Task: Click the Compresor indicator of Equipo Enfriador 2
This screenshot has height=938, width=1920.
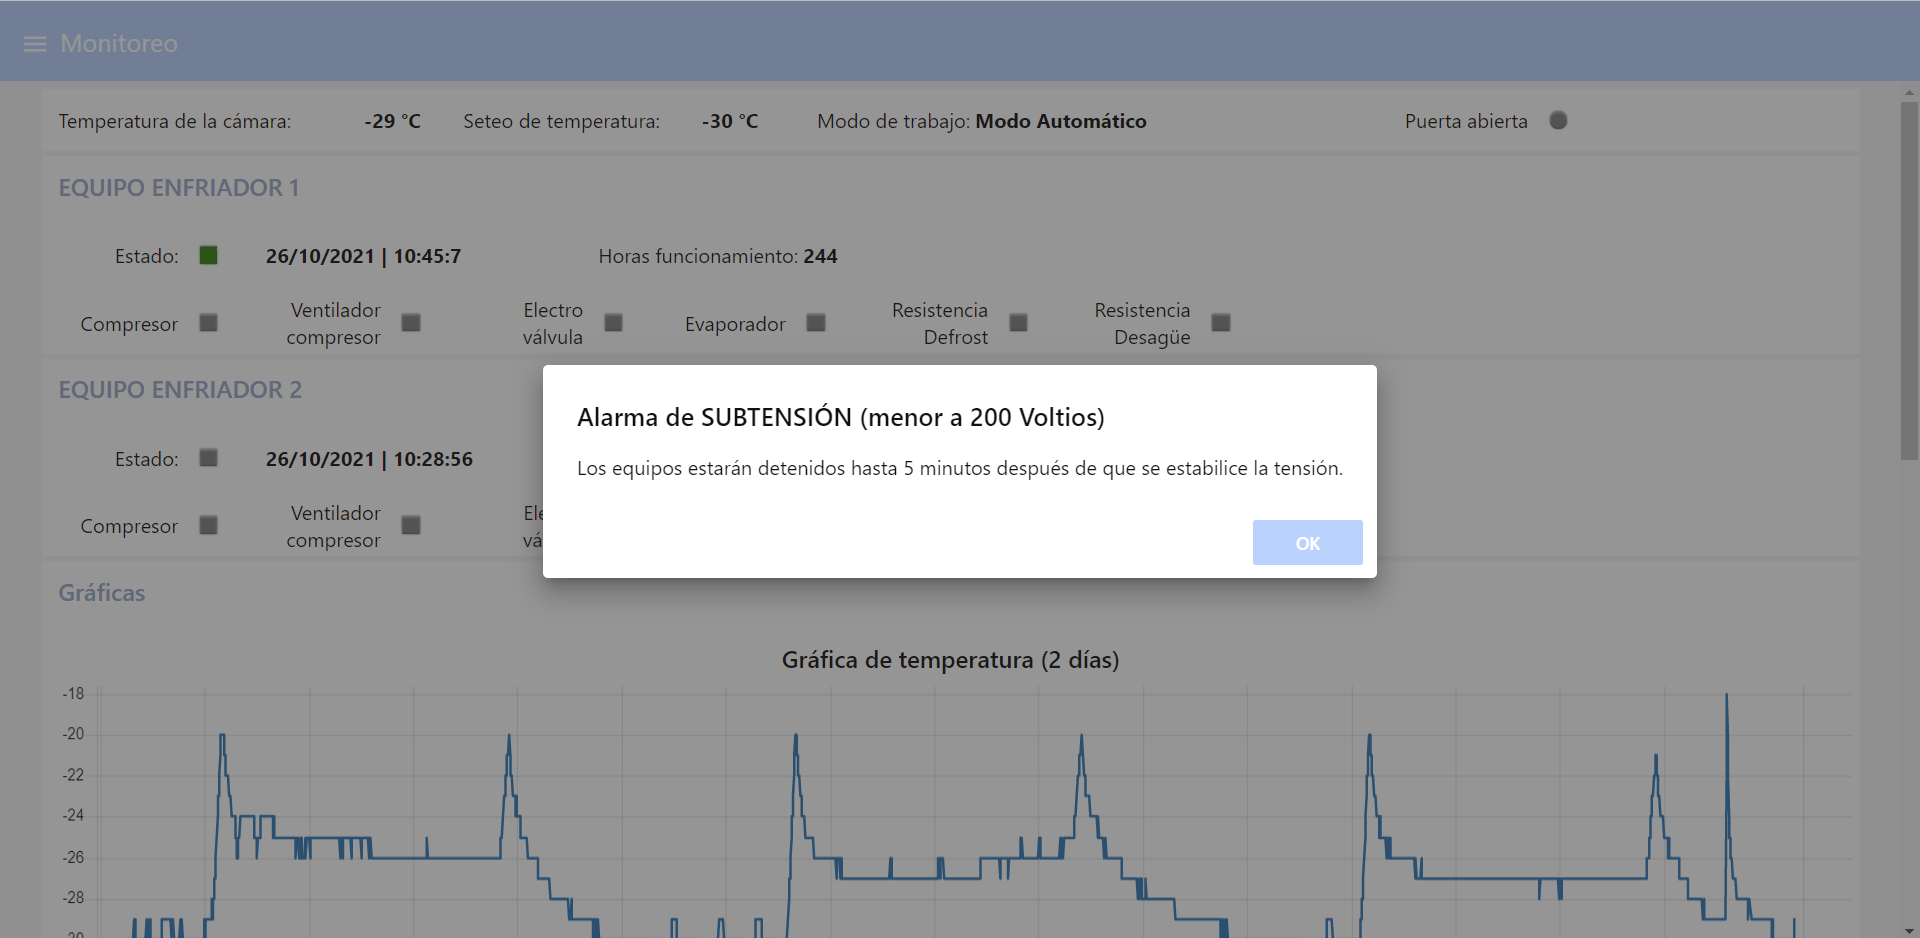Action: click(208, 526)
